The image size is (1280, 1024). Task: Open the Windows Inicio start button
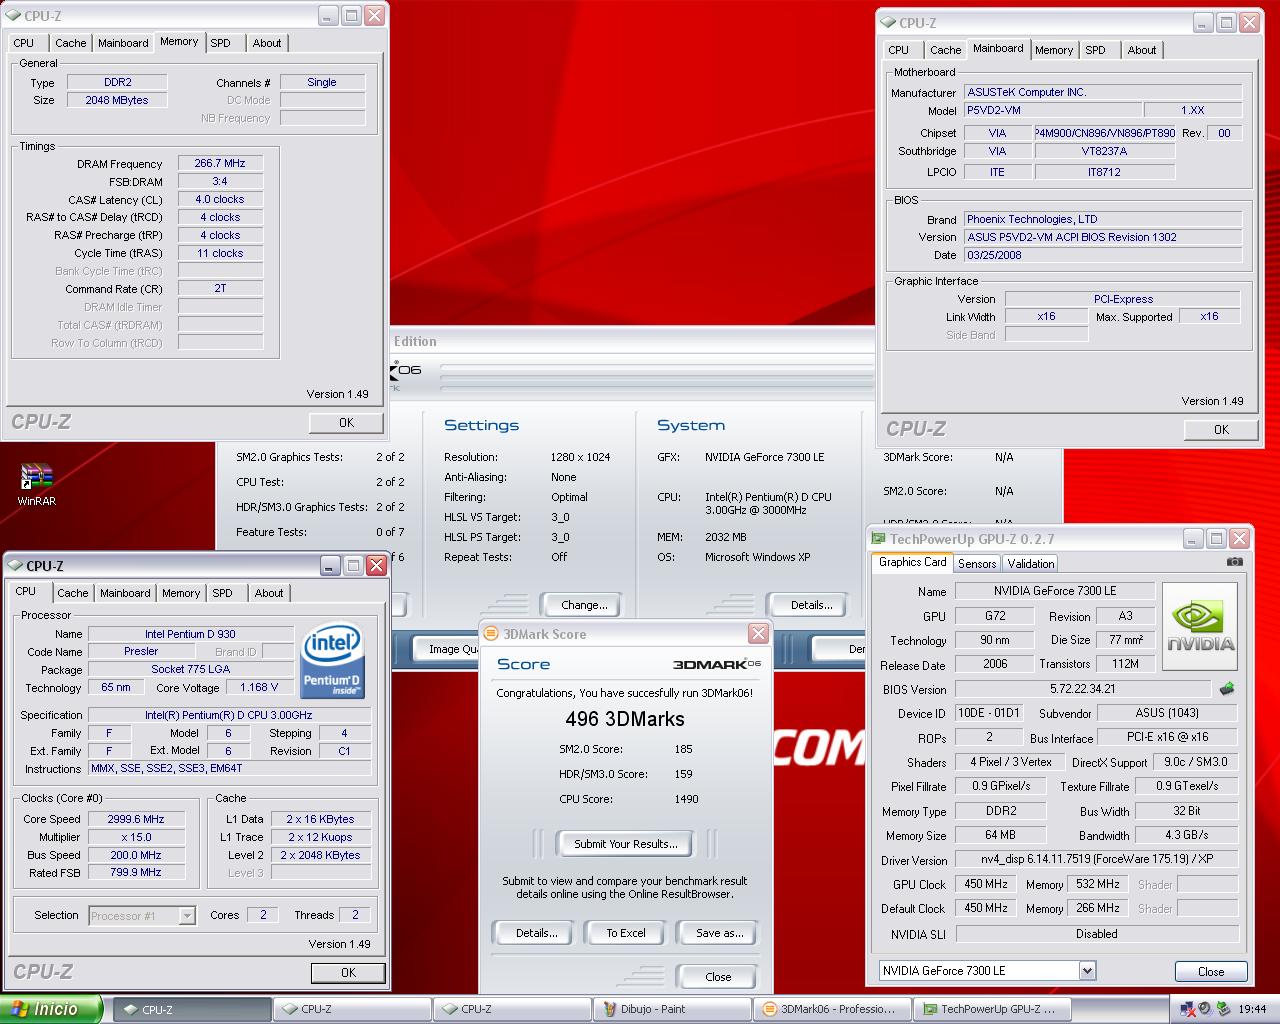[x=51, y=1009]
